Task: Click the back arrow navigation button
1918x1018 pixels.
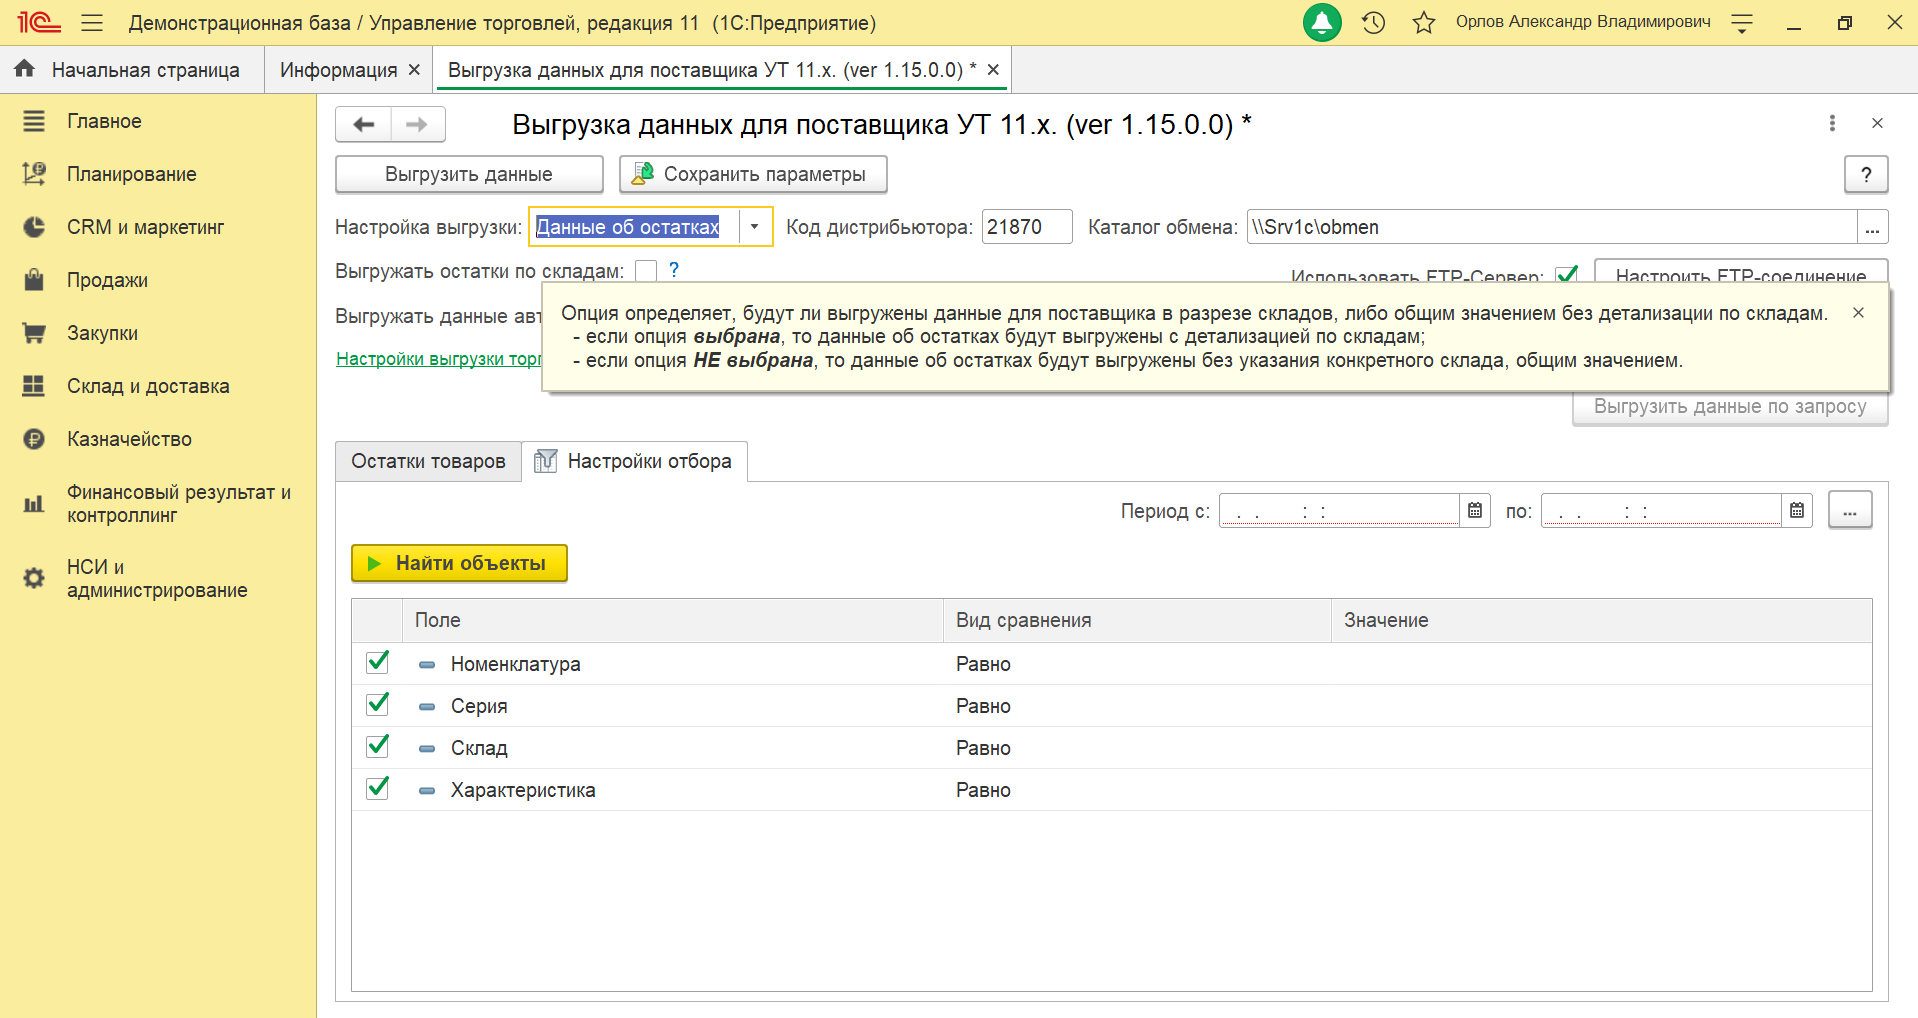Action: pyautogui.click(x=363, y=124)
